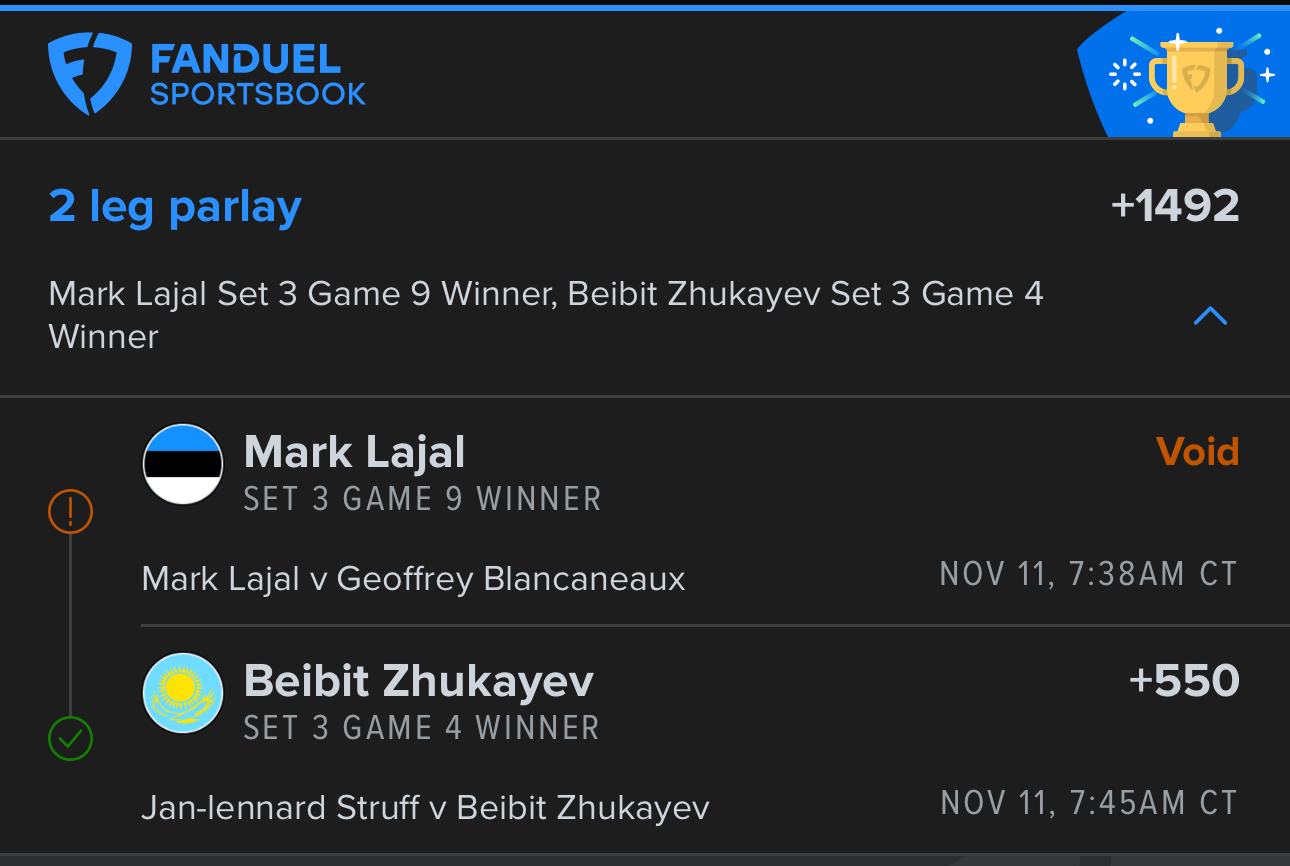Image resolution: width=1290 pixels, height=866 pixels.
Task: Click the Set 3 Game 4 Winner label
Action: (421, 728)
